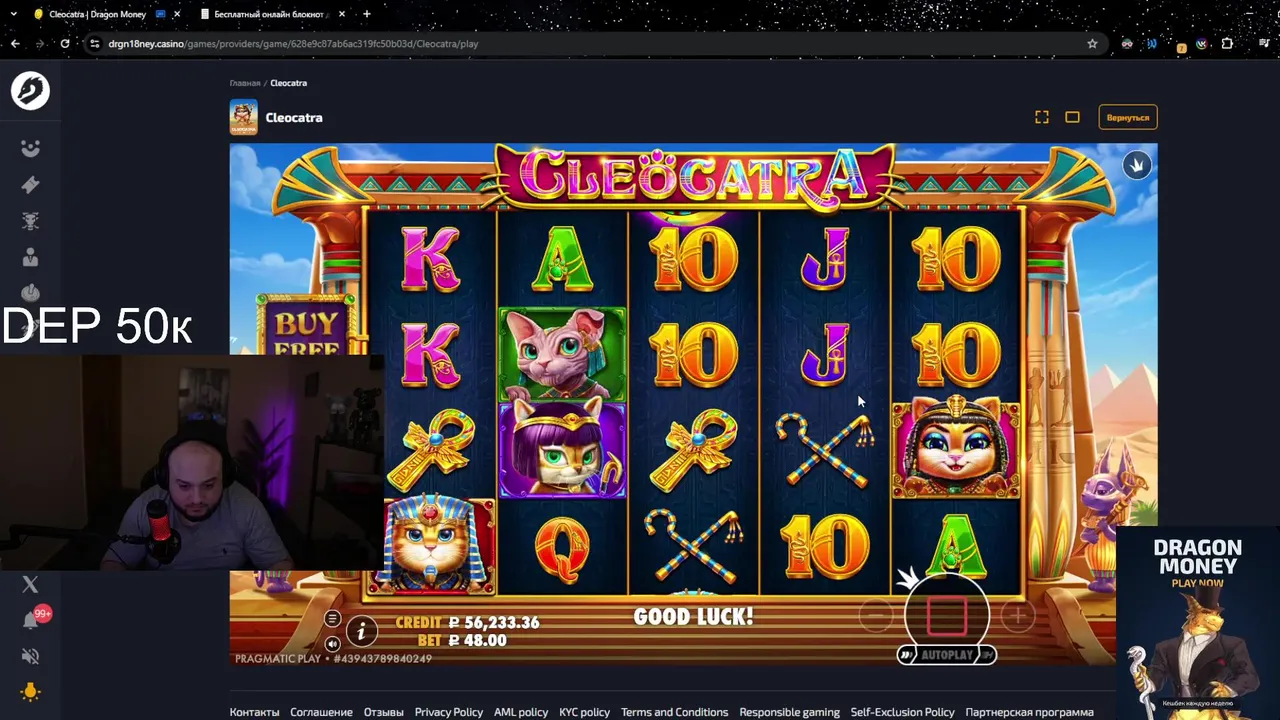1280x720 pixels.
Task: Toggle the slot game sound icon
Action: [333, 644]
